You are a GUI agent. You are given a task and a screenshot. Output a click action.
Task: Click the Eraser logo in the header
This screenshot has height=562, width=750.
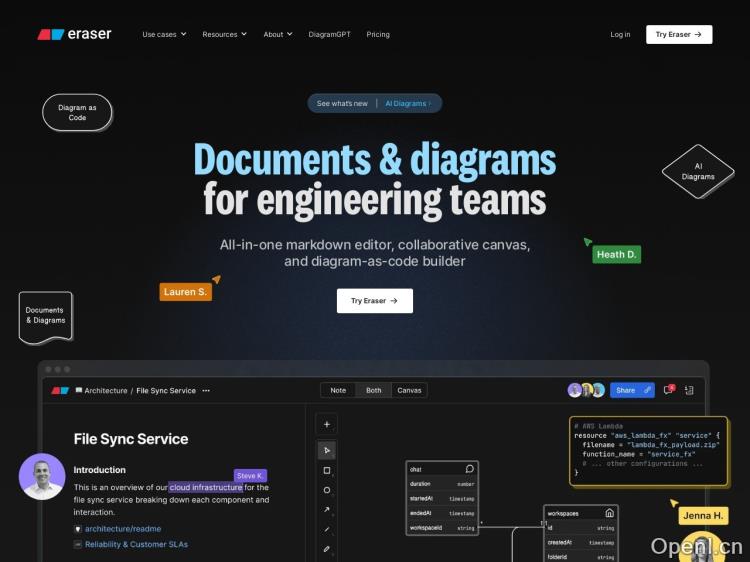tap(74, 34)
